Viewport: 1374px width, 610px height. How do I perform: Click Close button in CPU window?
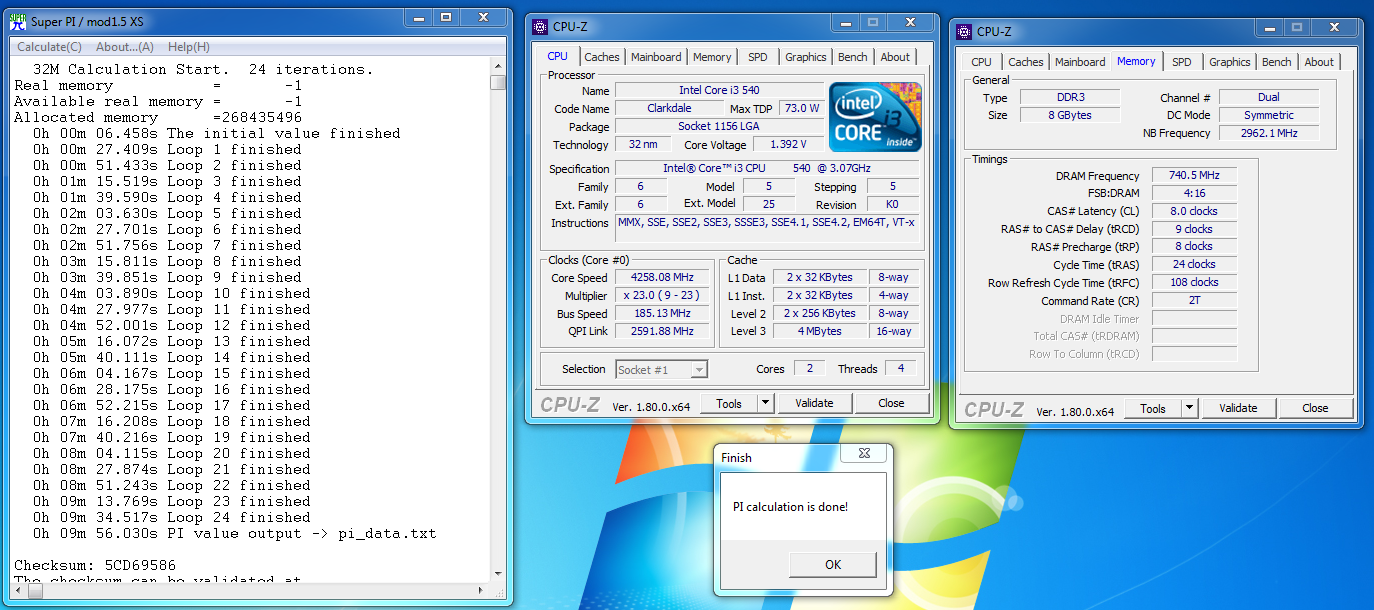click(891, 403)
